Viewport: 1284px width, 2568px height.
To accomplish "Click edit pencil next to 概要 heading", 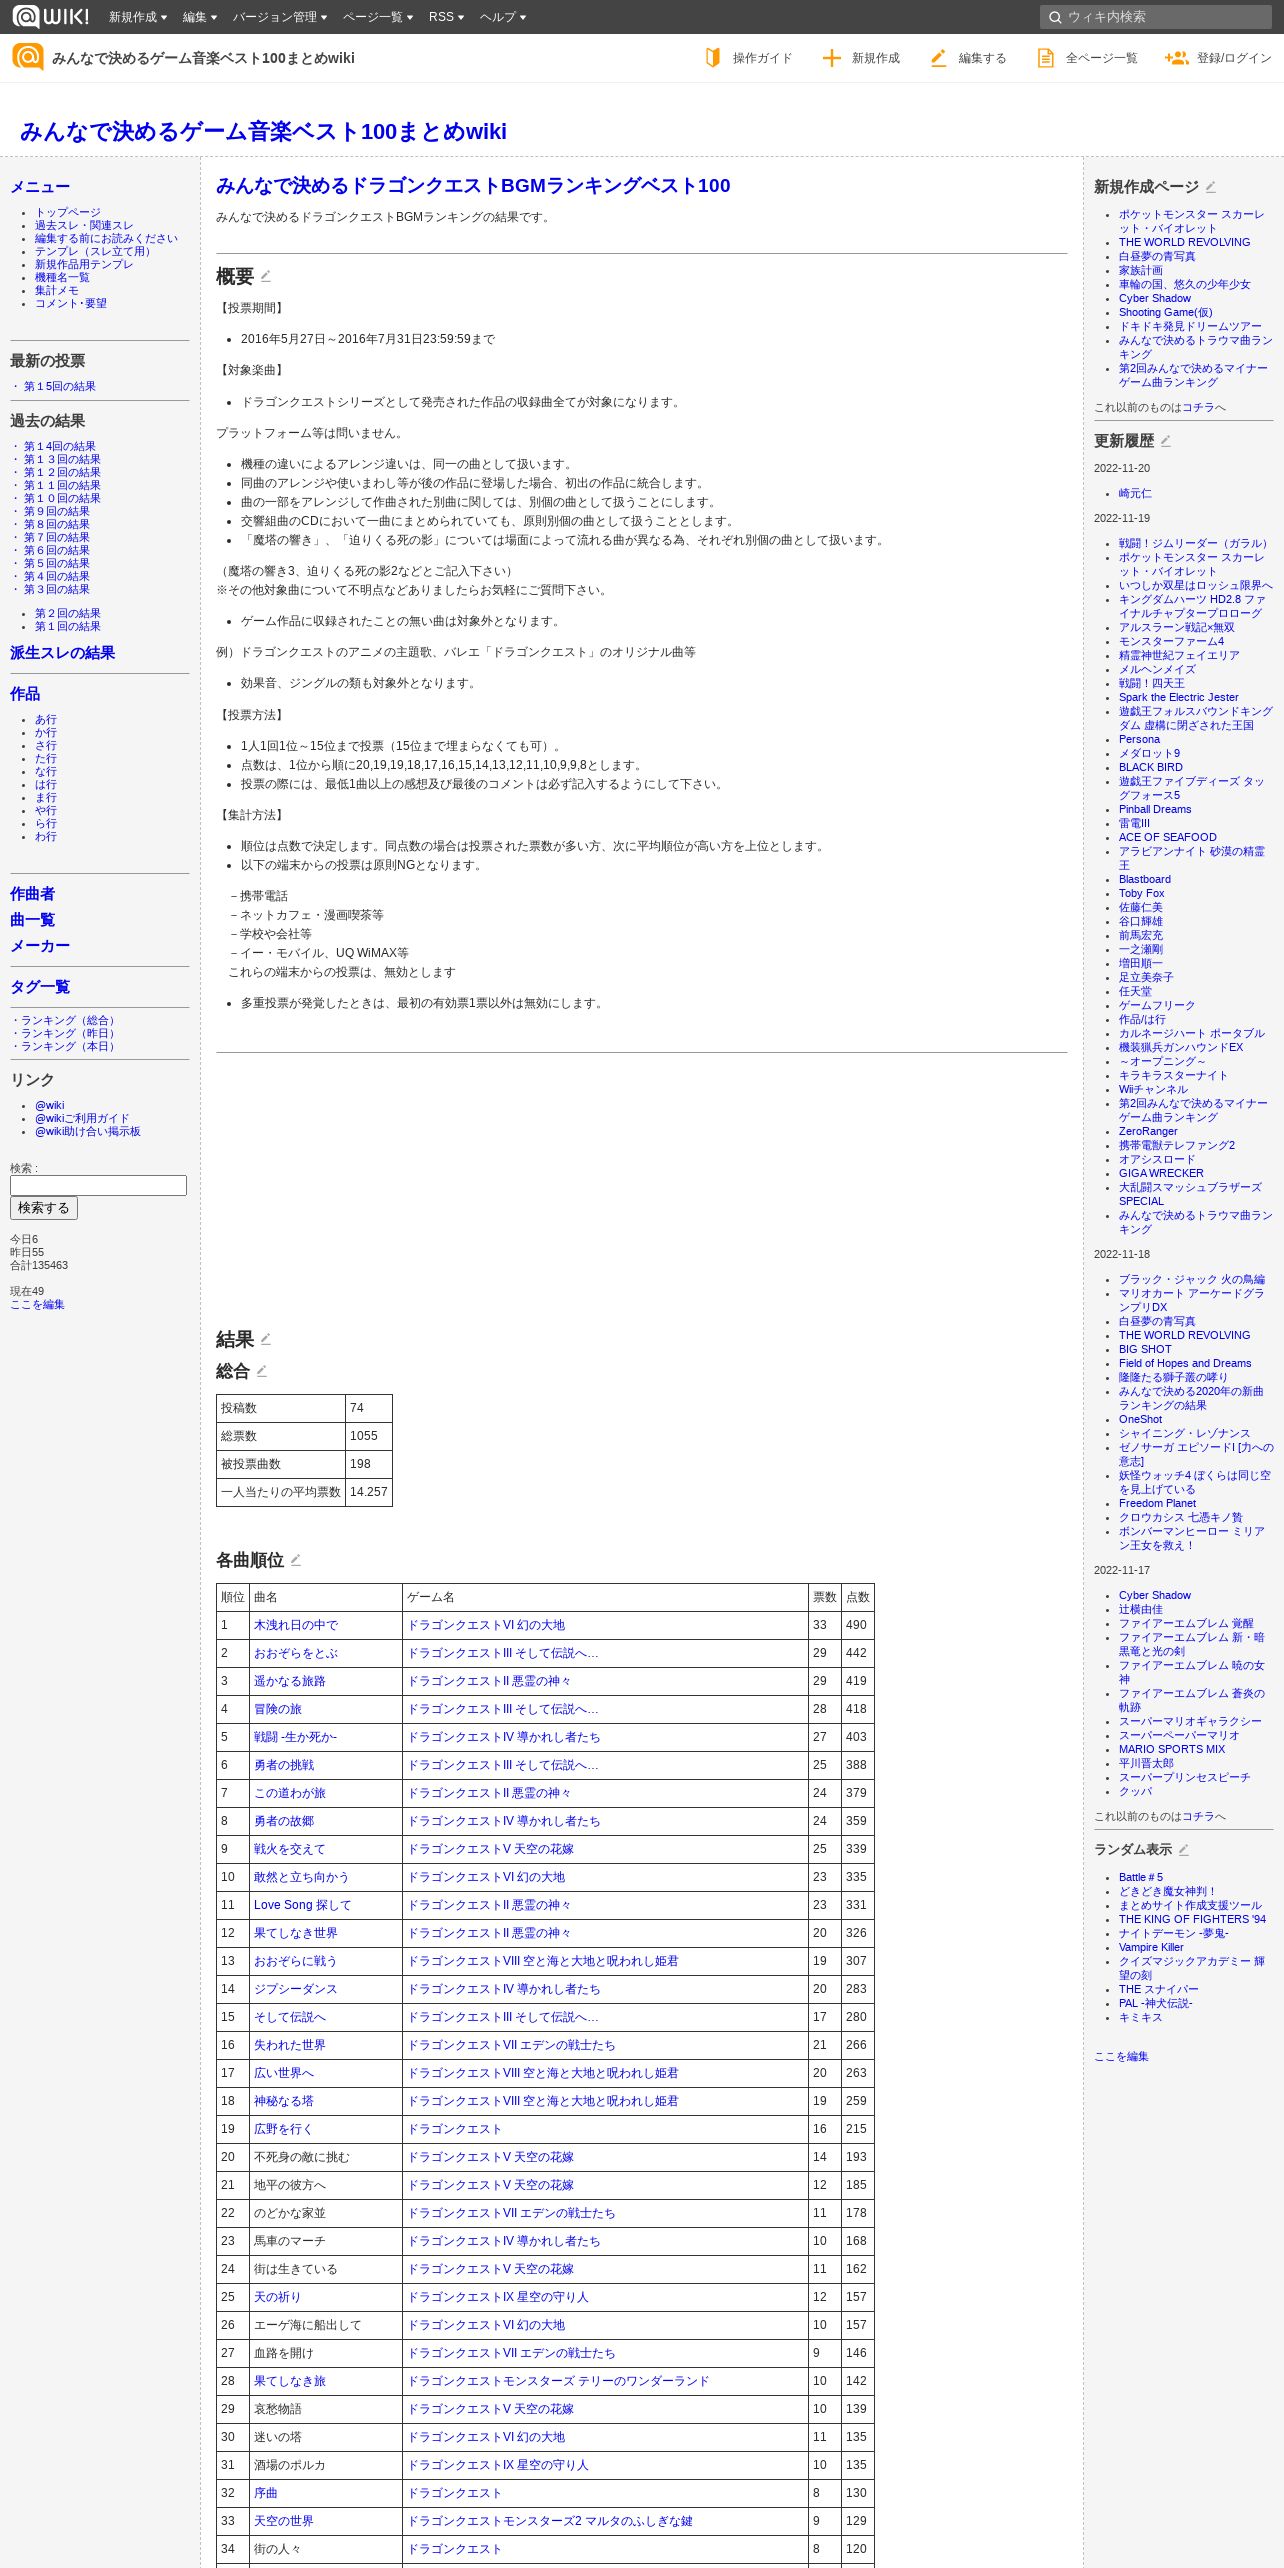I will (x=265, y=276).
